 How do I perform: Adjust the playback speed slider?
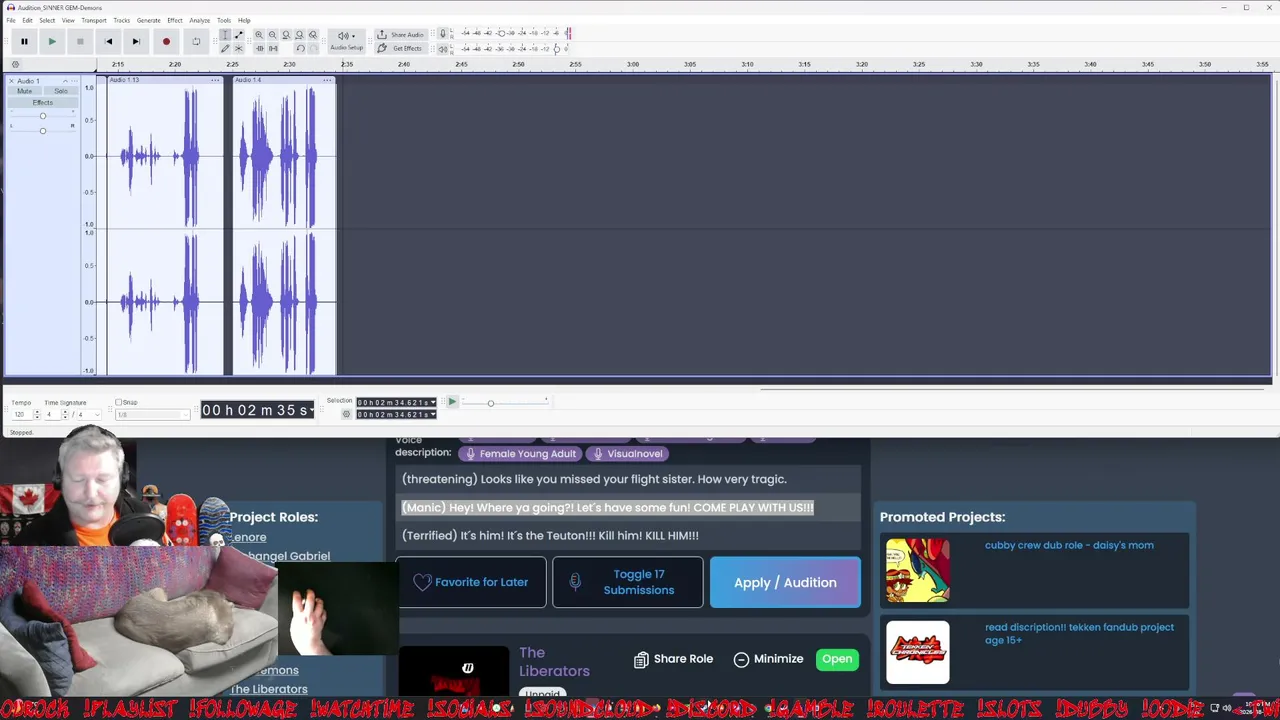[x=490, y=403]
